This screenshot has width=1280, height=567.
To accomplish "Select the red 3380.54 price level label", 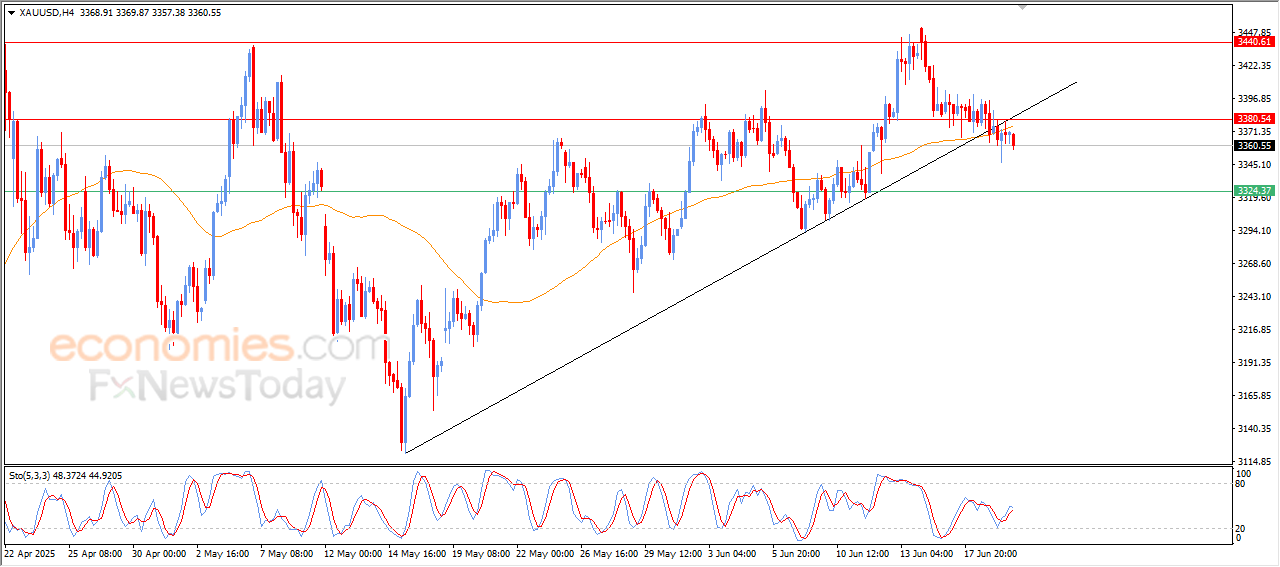I will click(x=1254, y=119).
